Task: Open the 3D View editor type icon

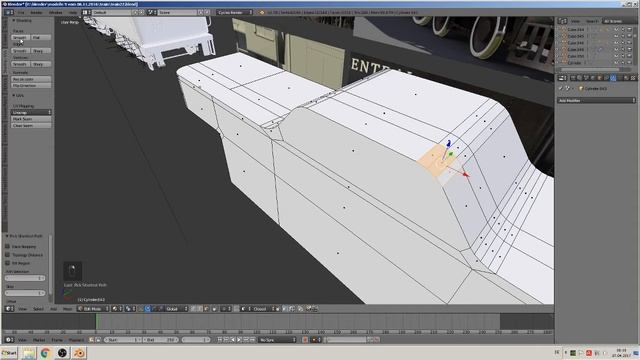Action: tap(9, 309)
